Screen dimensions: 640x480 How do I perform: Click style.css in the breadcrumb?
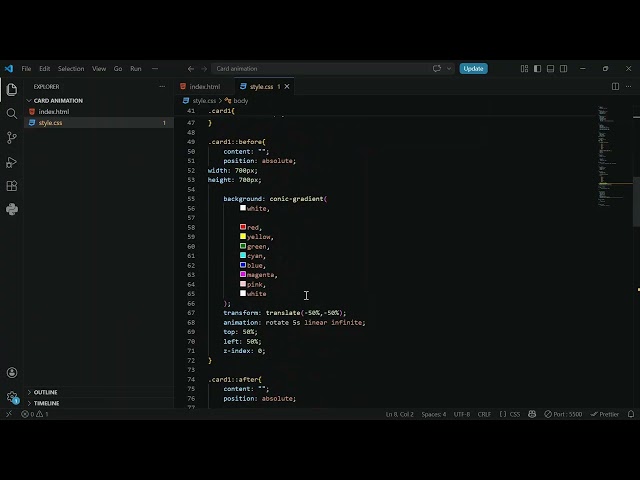[204, 100]
